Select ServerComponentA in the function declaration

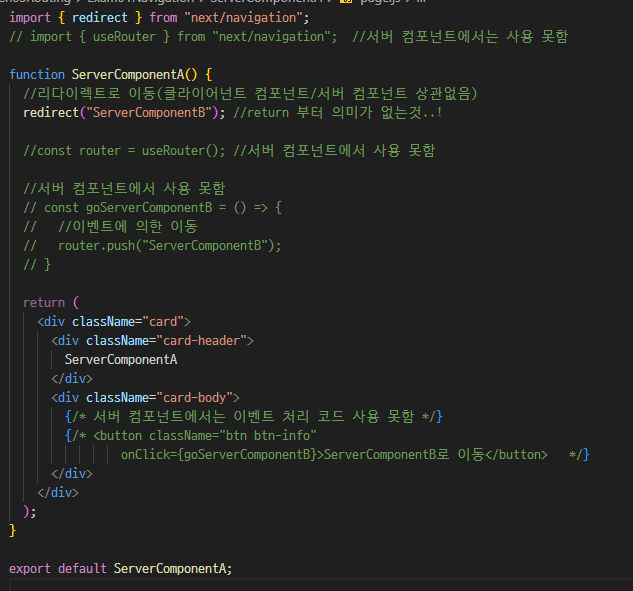click(128, 75)
